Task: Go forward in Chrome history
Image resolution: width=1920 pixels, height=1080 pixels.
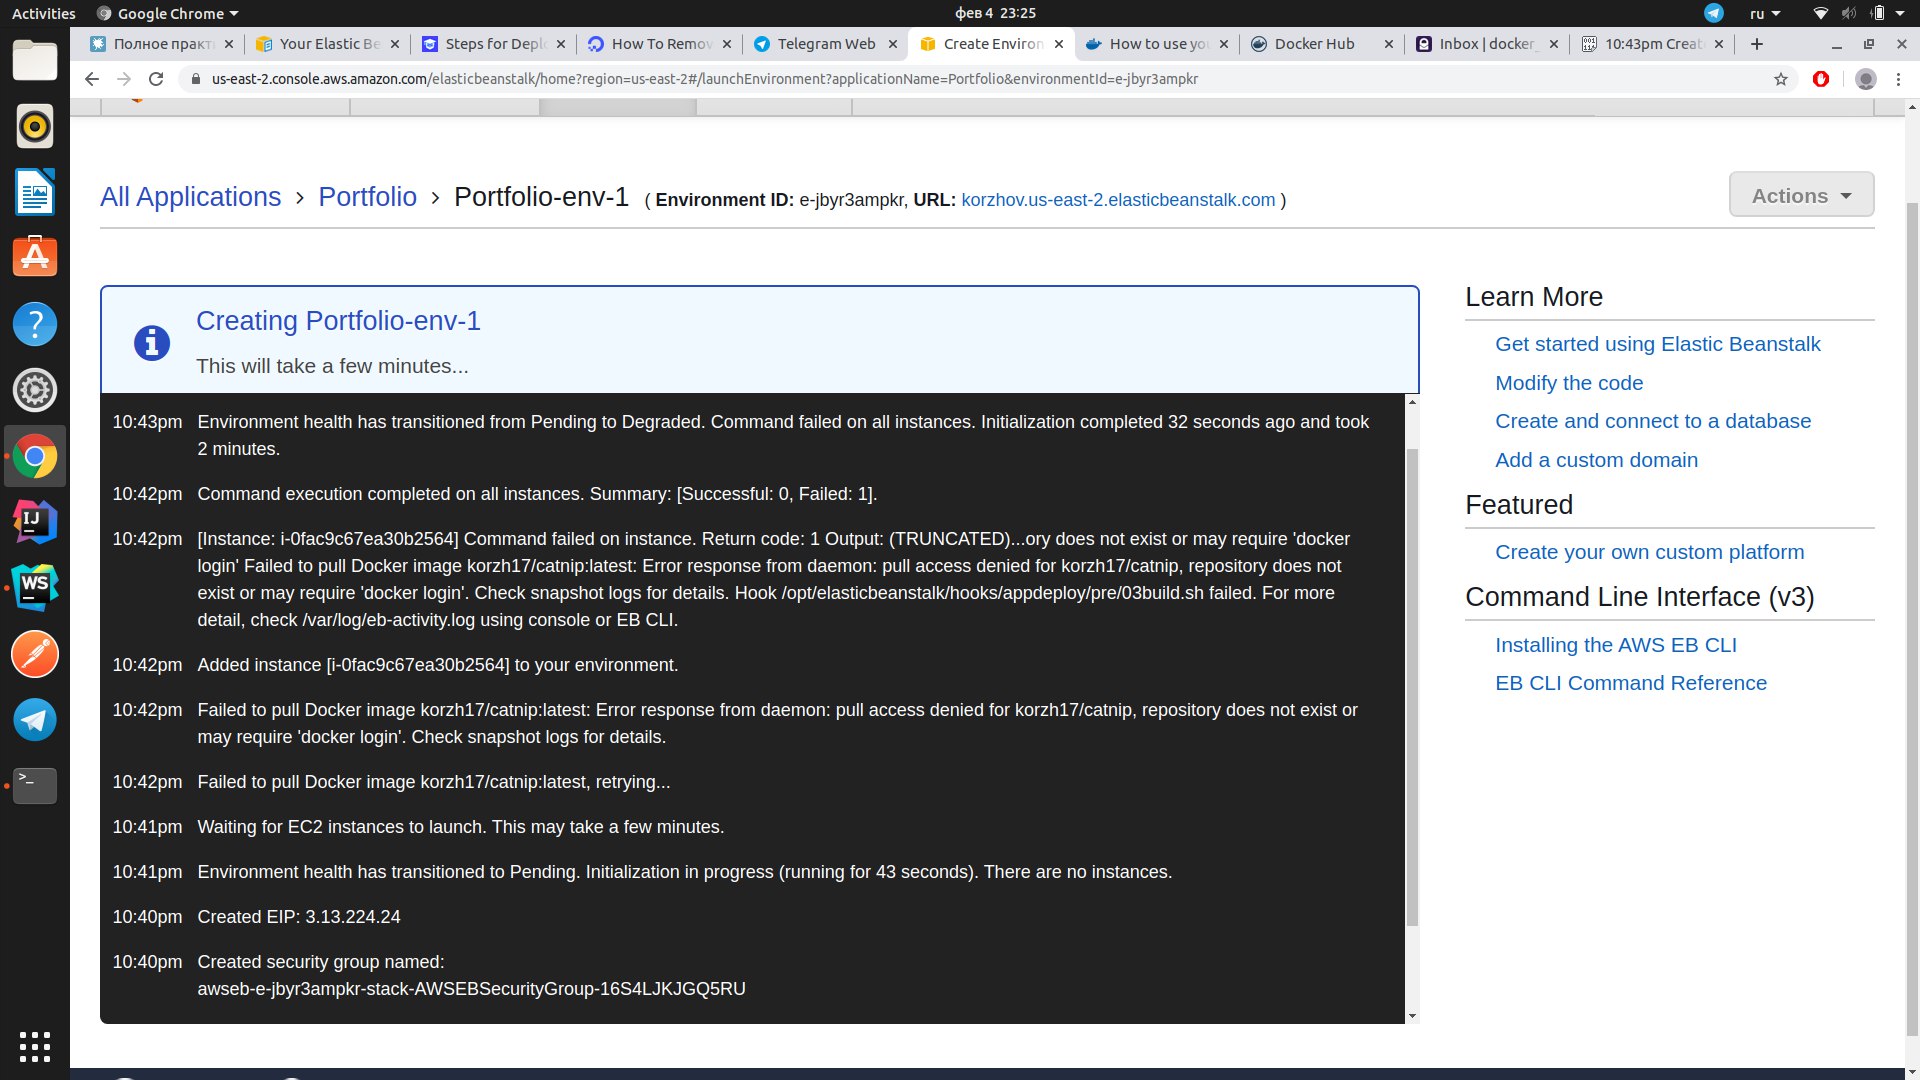Action: pos(124,79)
